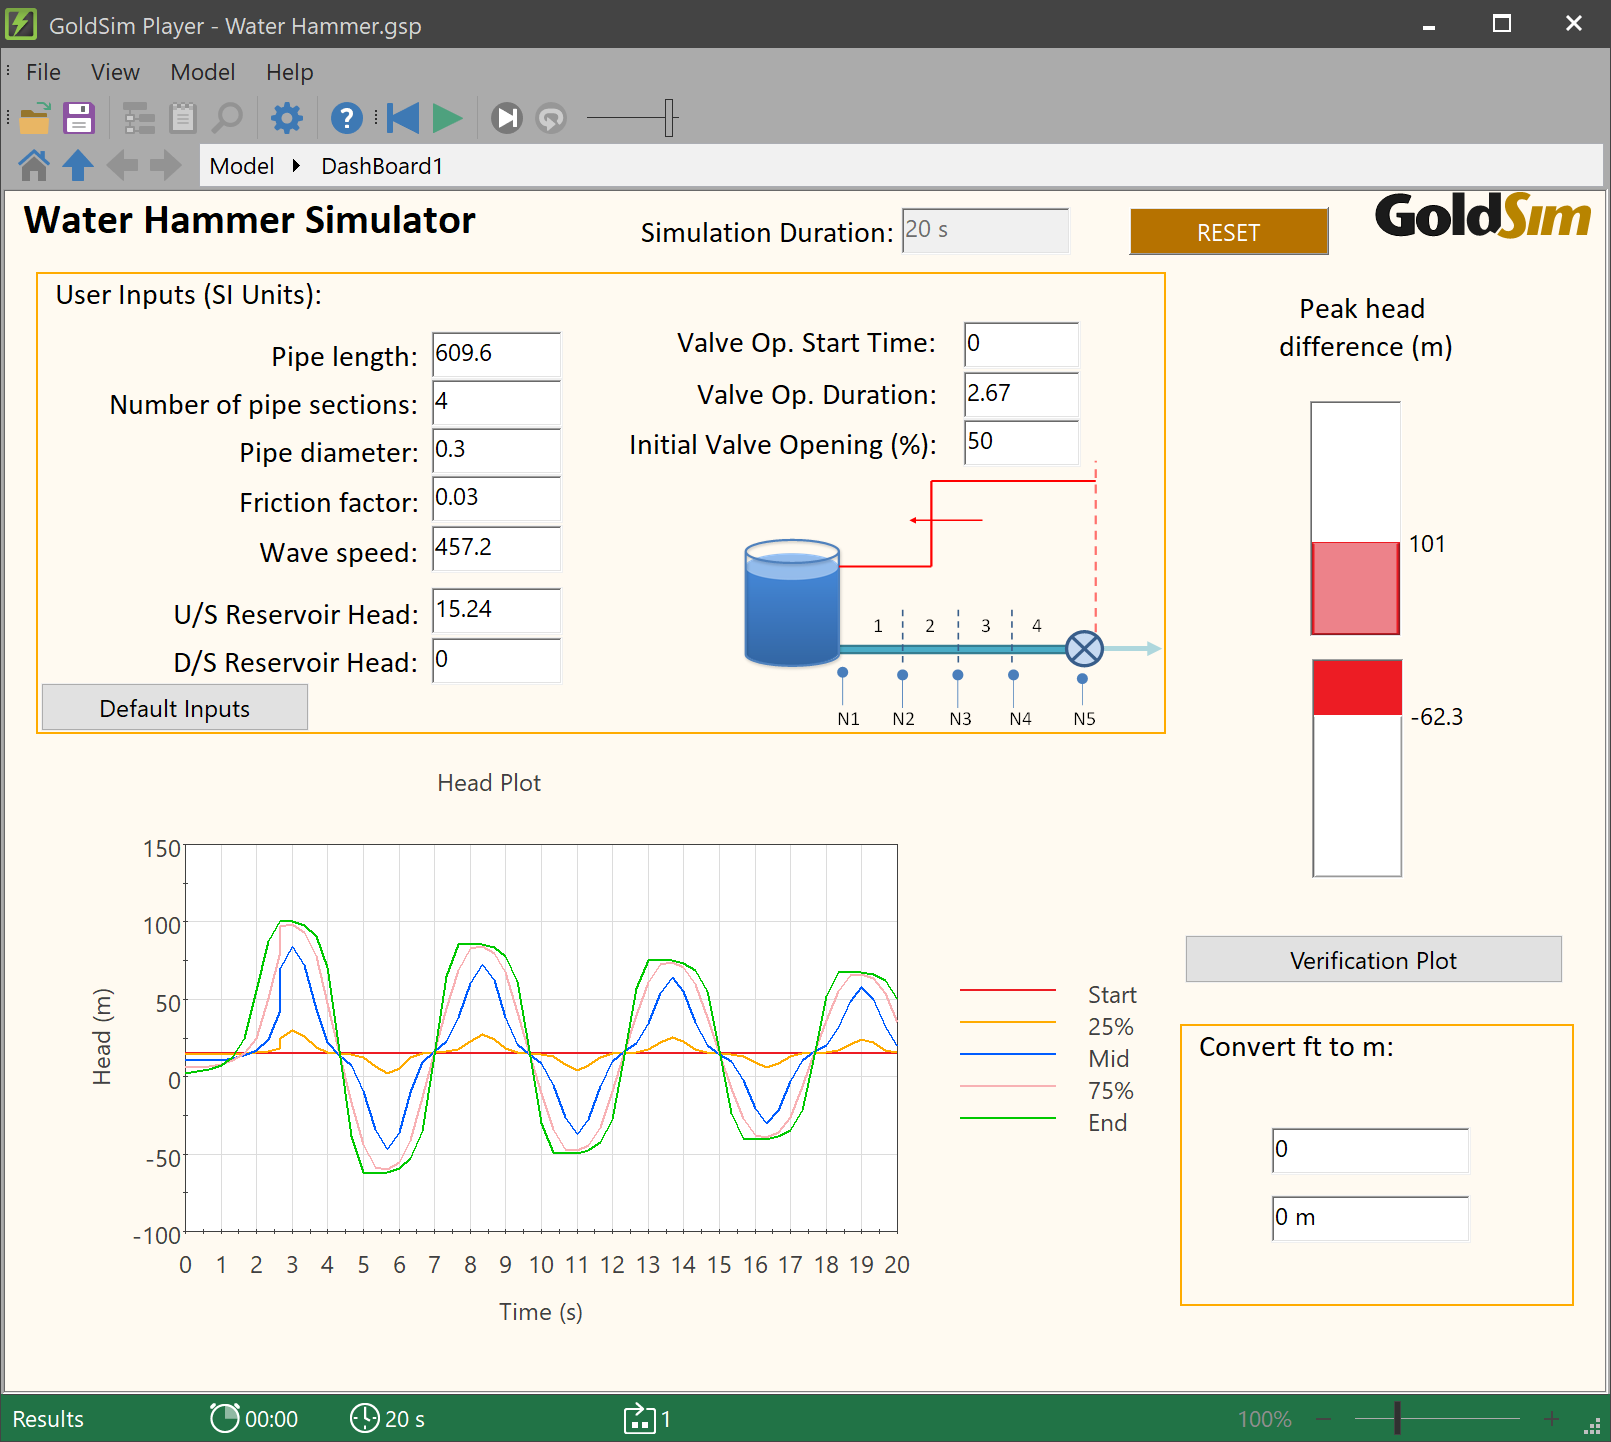Click the orange RESET button
This screenshot has width=1611, height=1442.
(1229, 232)
